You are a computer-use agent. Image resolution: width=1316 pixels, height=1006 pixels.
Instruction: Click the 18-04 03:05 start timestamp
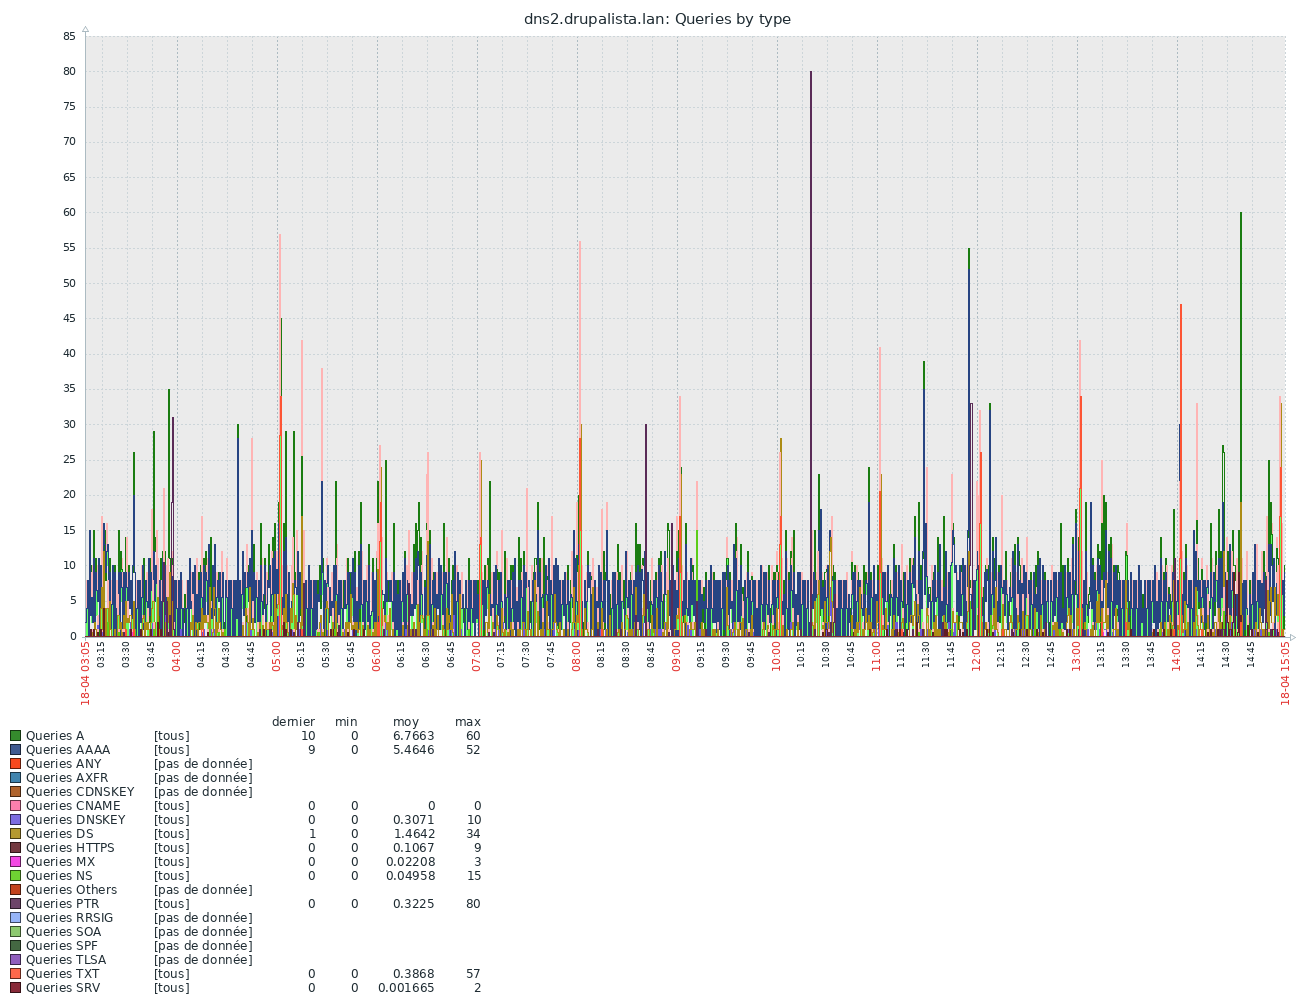click(86, 673)
